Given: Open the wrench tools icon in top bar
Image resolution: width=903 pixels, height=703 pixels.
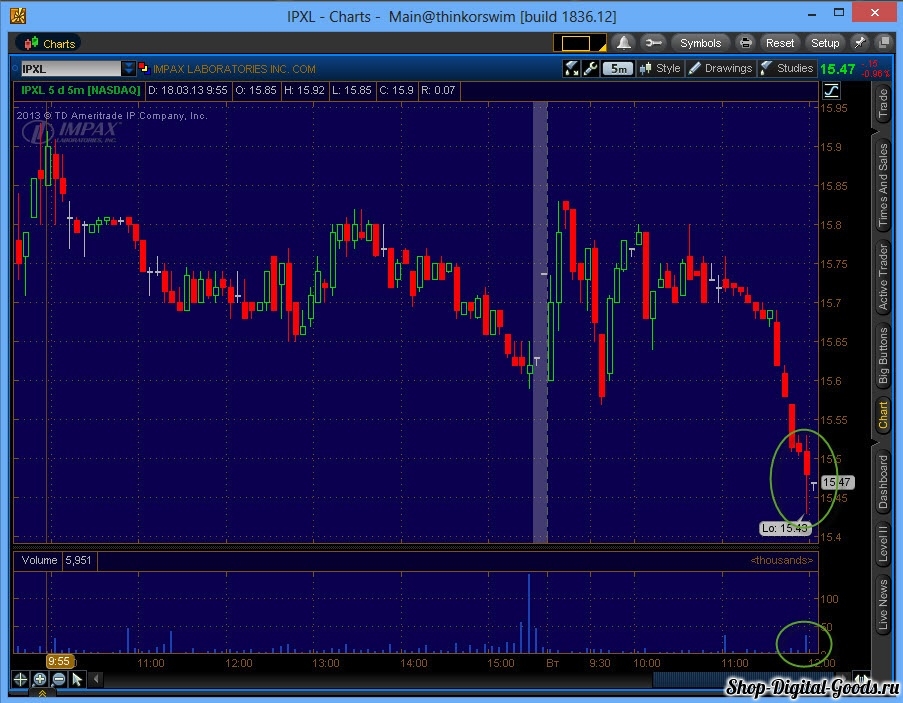Looking at the screenshot, I should click(653, 43).
